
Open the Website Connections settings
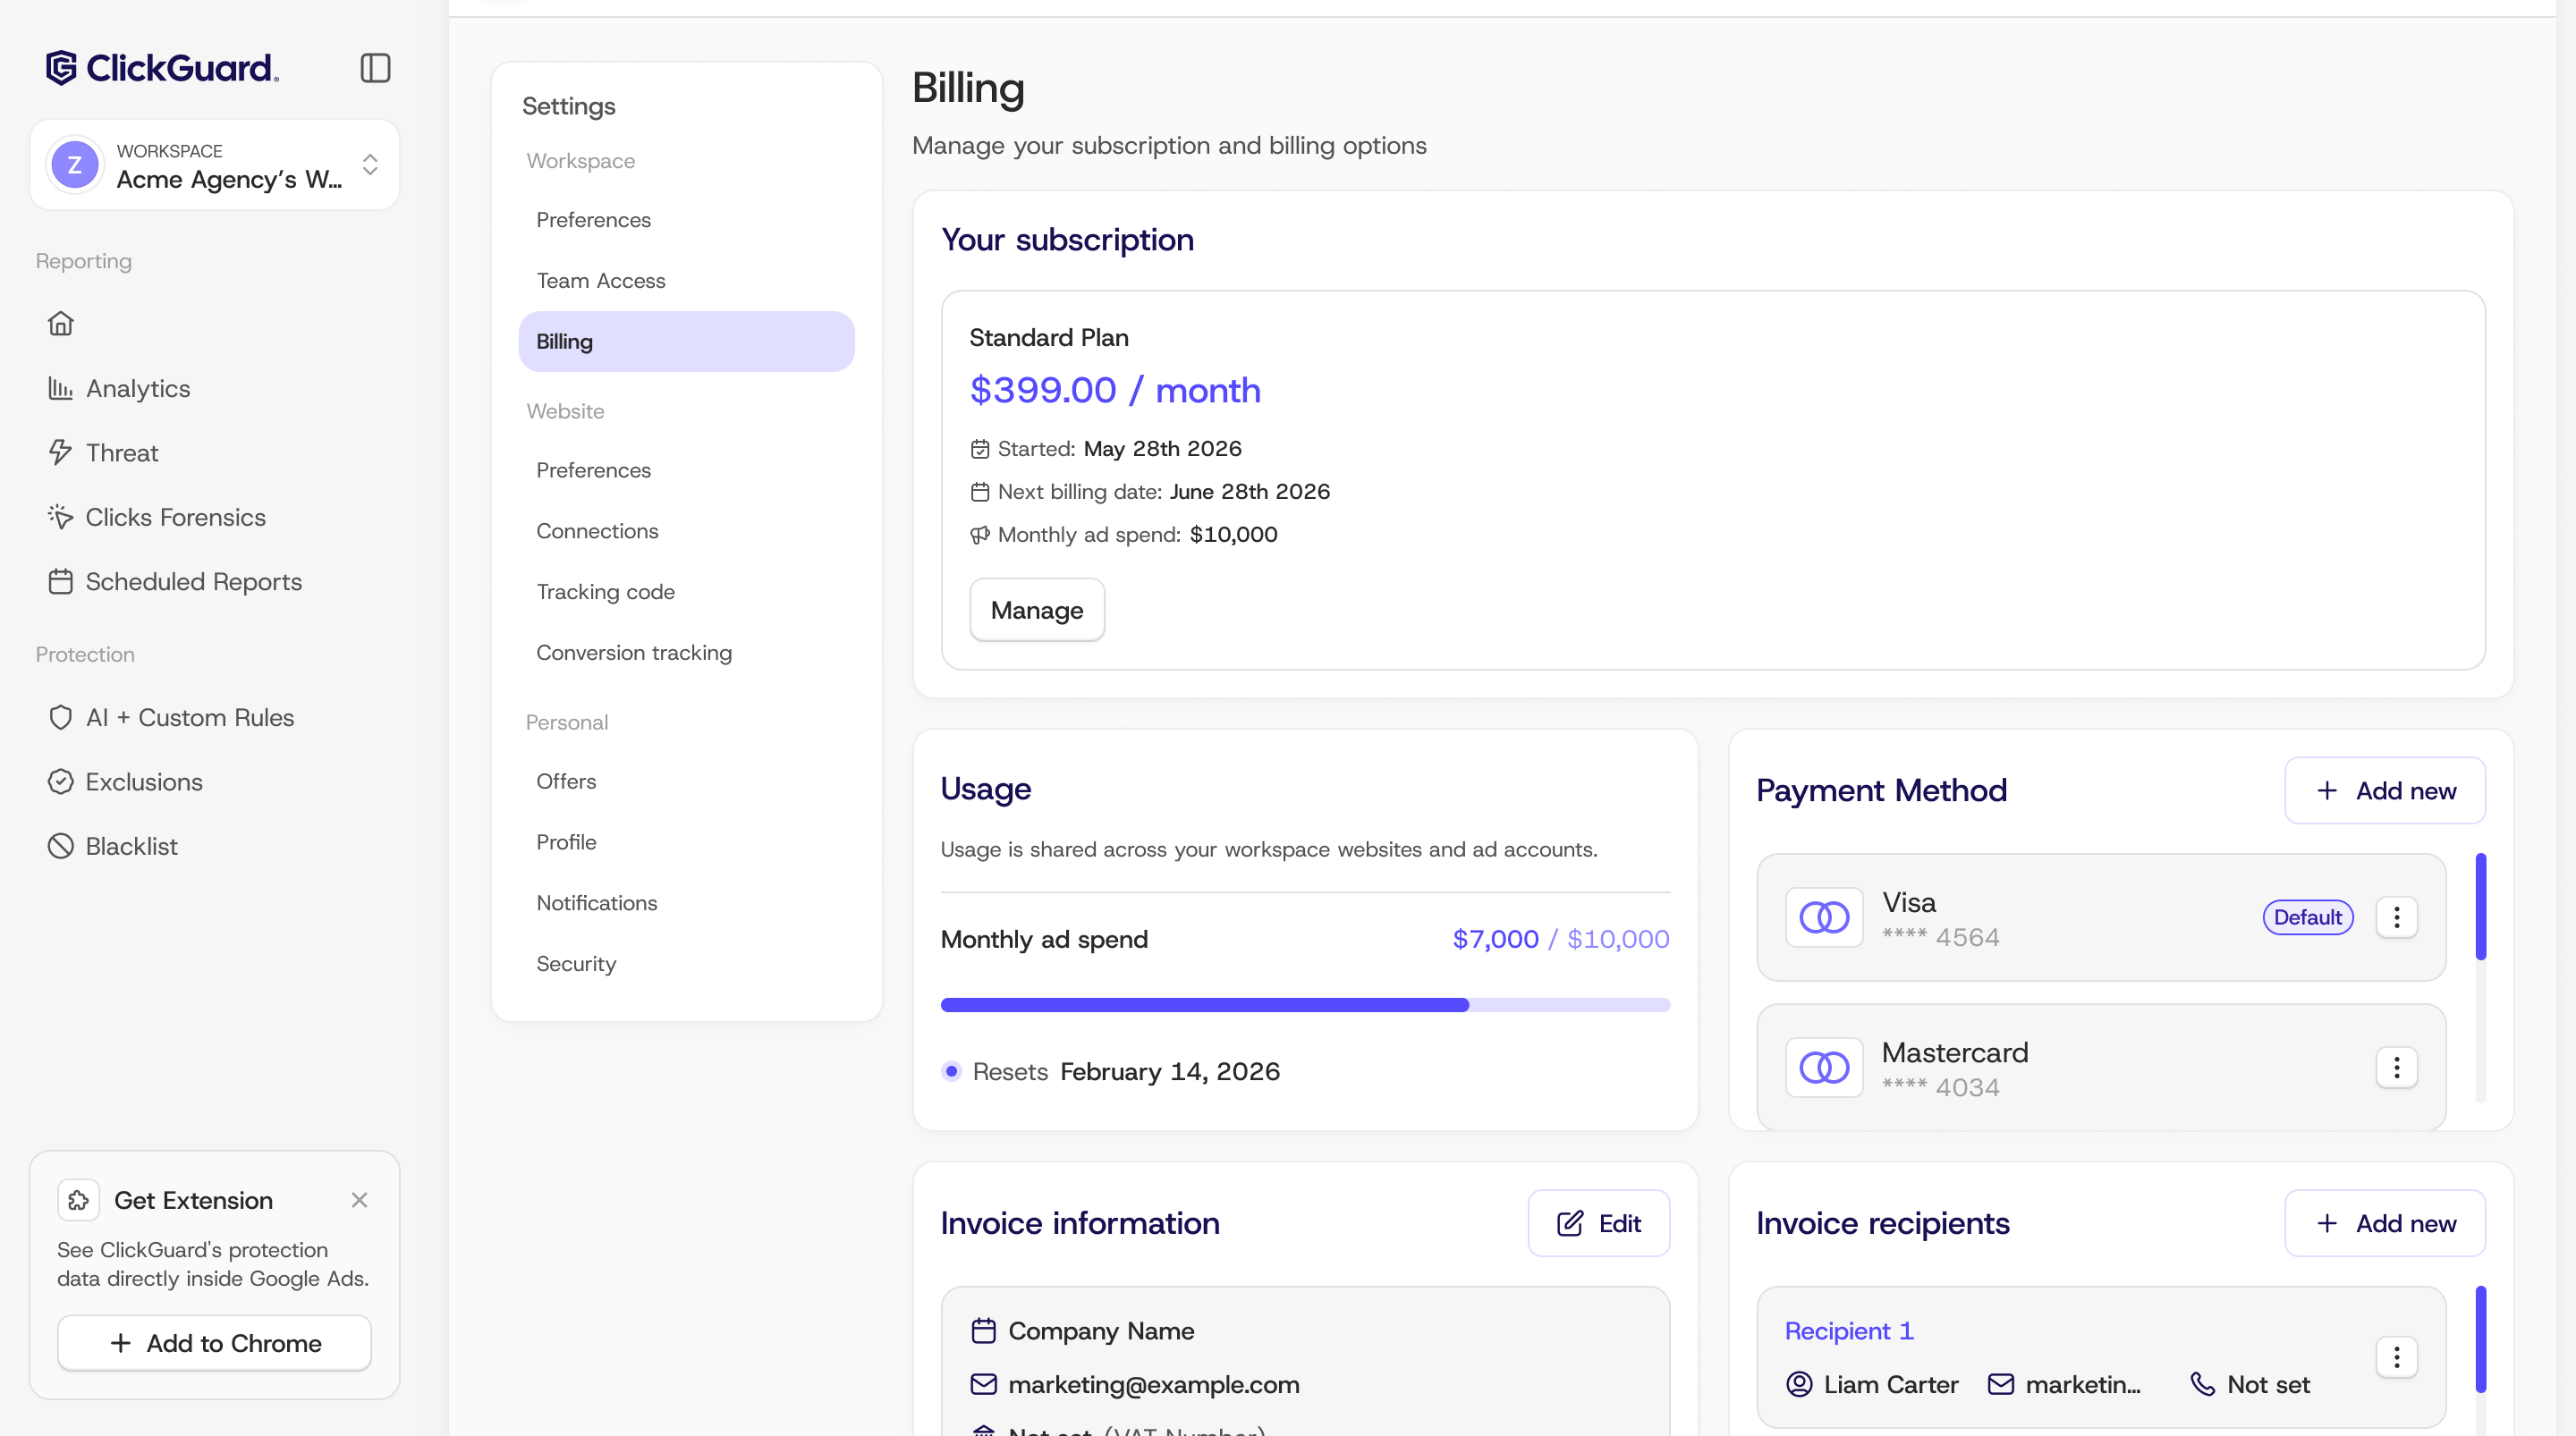pos(687,531)
